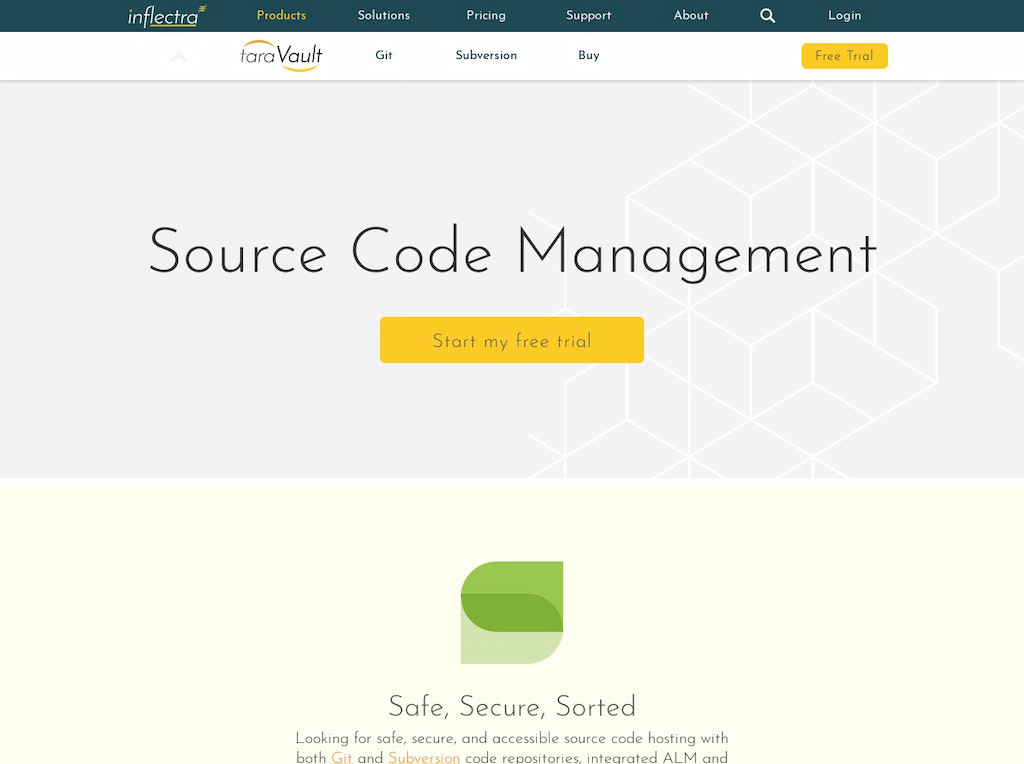
Task: Click the Login link
Action: [x=844, y=16]
